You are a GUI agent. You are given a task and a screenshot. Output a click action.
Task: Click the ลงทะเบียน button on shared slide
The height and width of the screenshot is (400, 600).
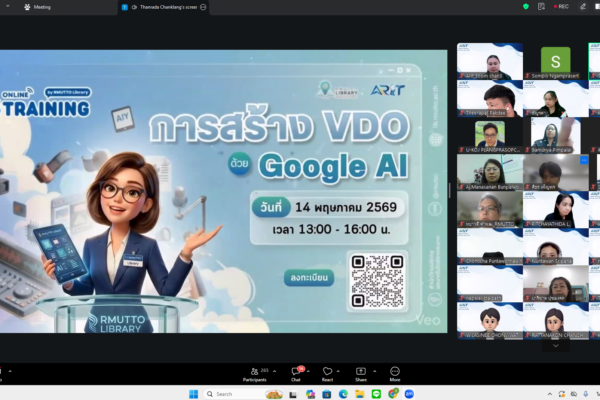(309, 278)
